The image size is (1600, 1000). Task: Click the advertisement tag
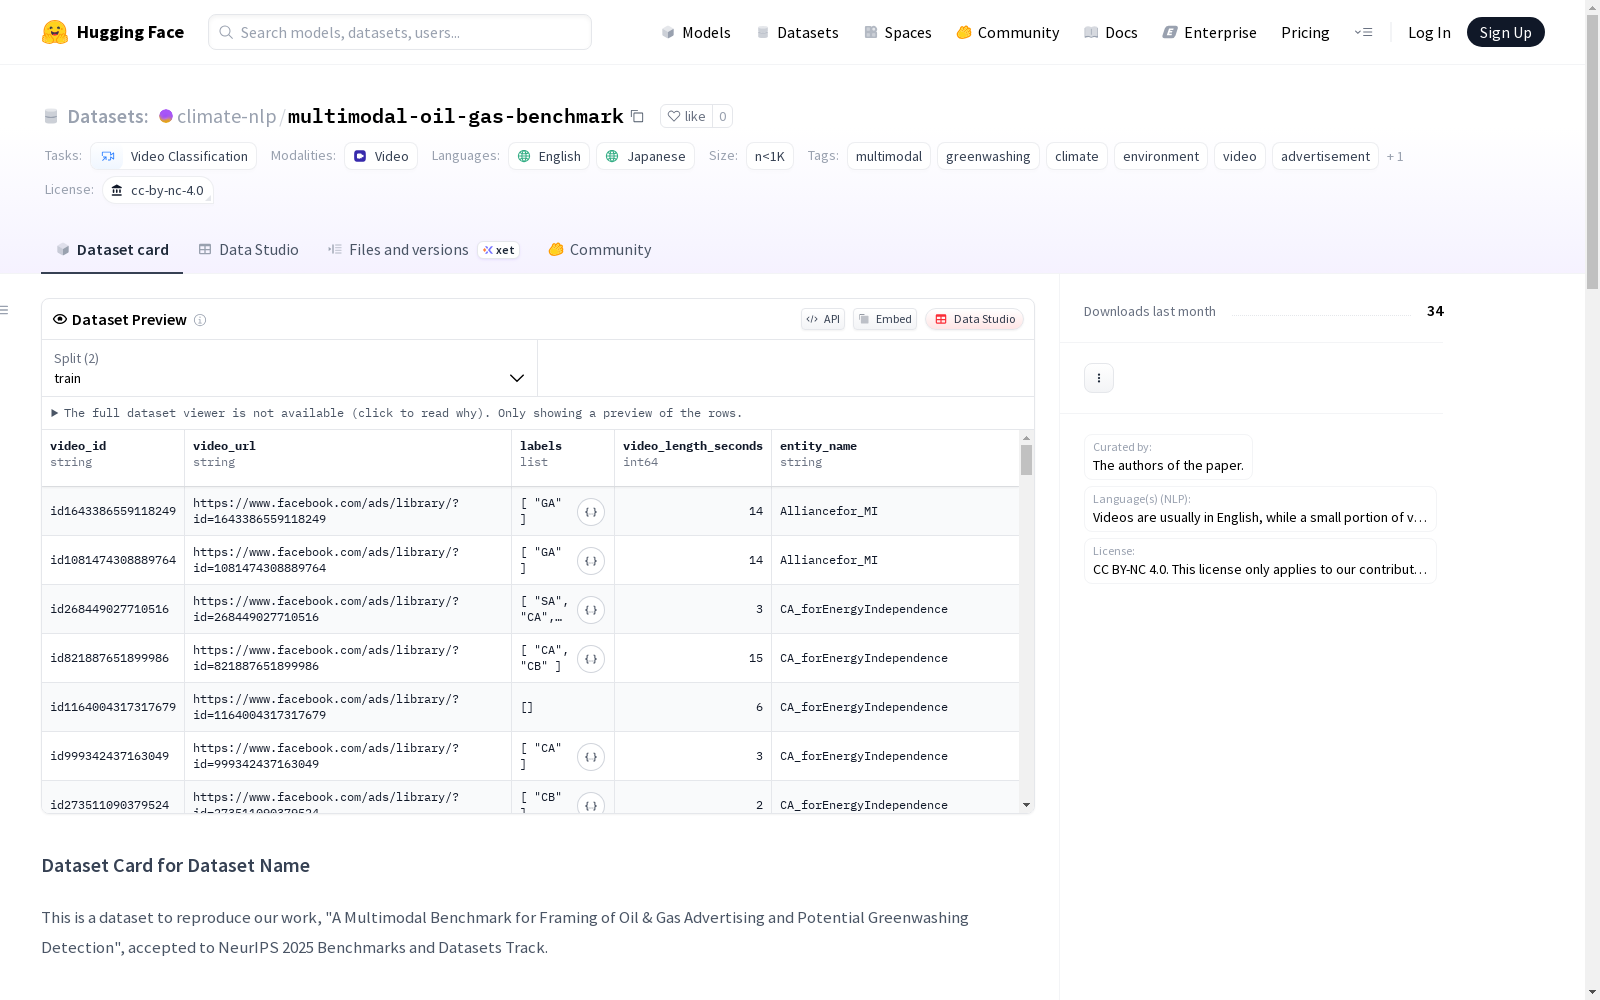1325,156
